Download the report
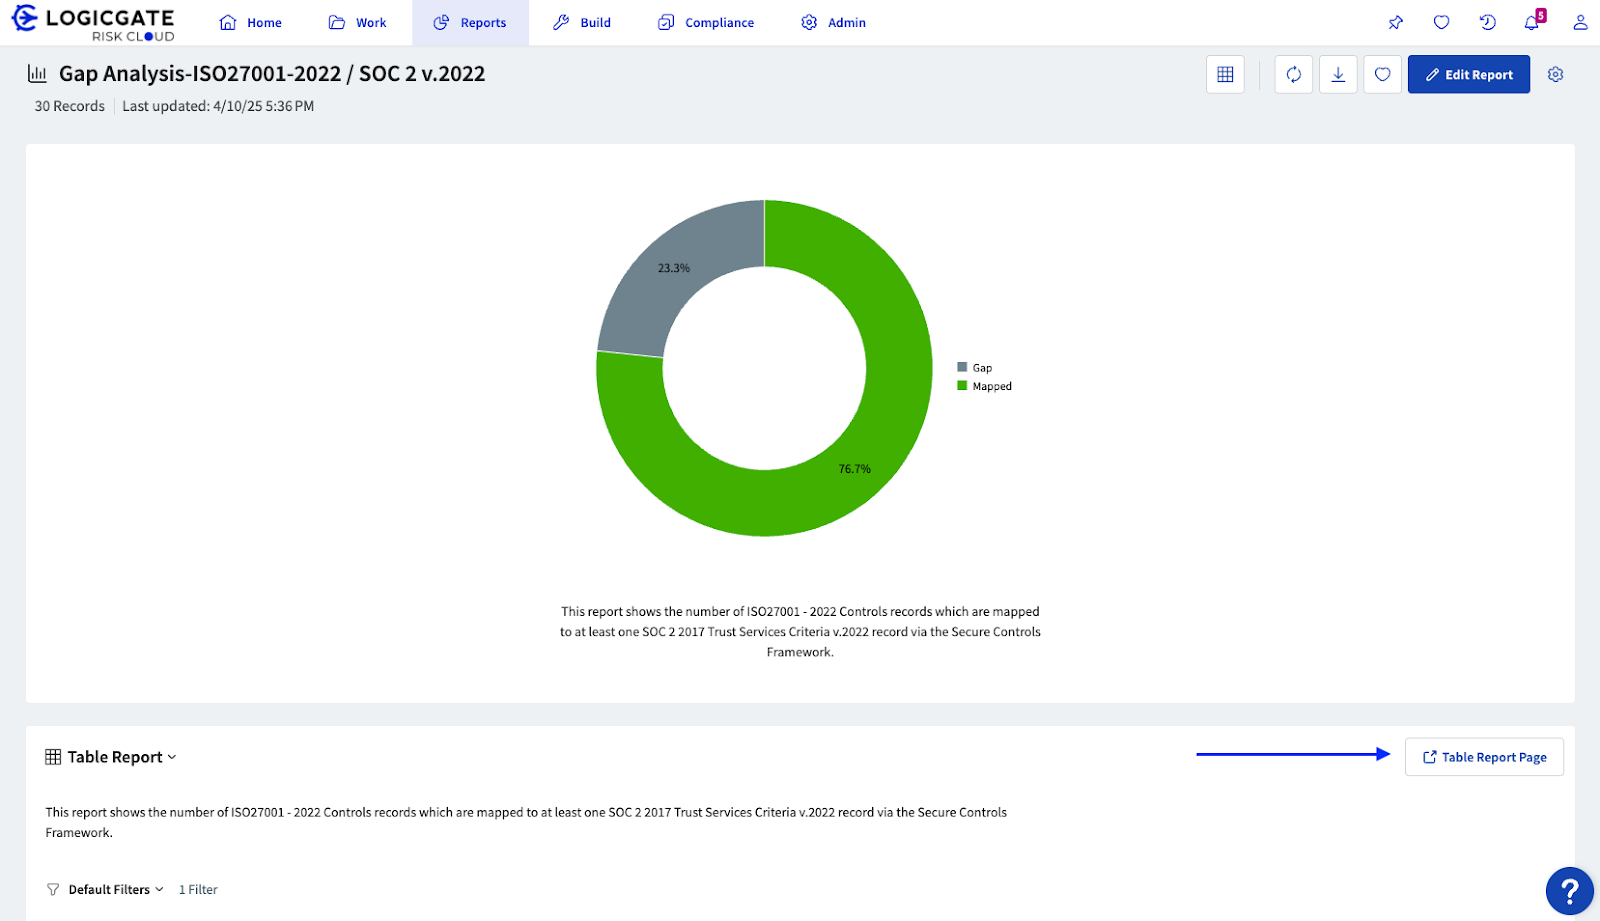This screenshot has width=1600, height=921. coord(1338,74)
